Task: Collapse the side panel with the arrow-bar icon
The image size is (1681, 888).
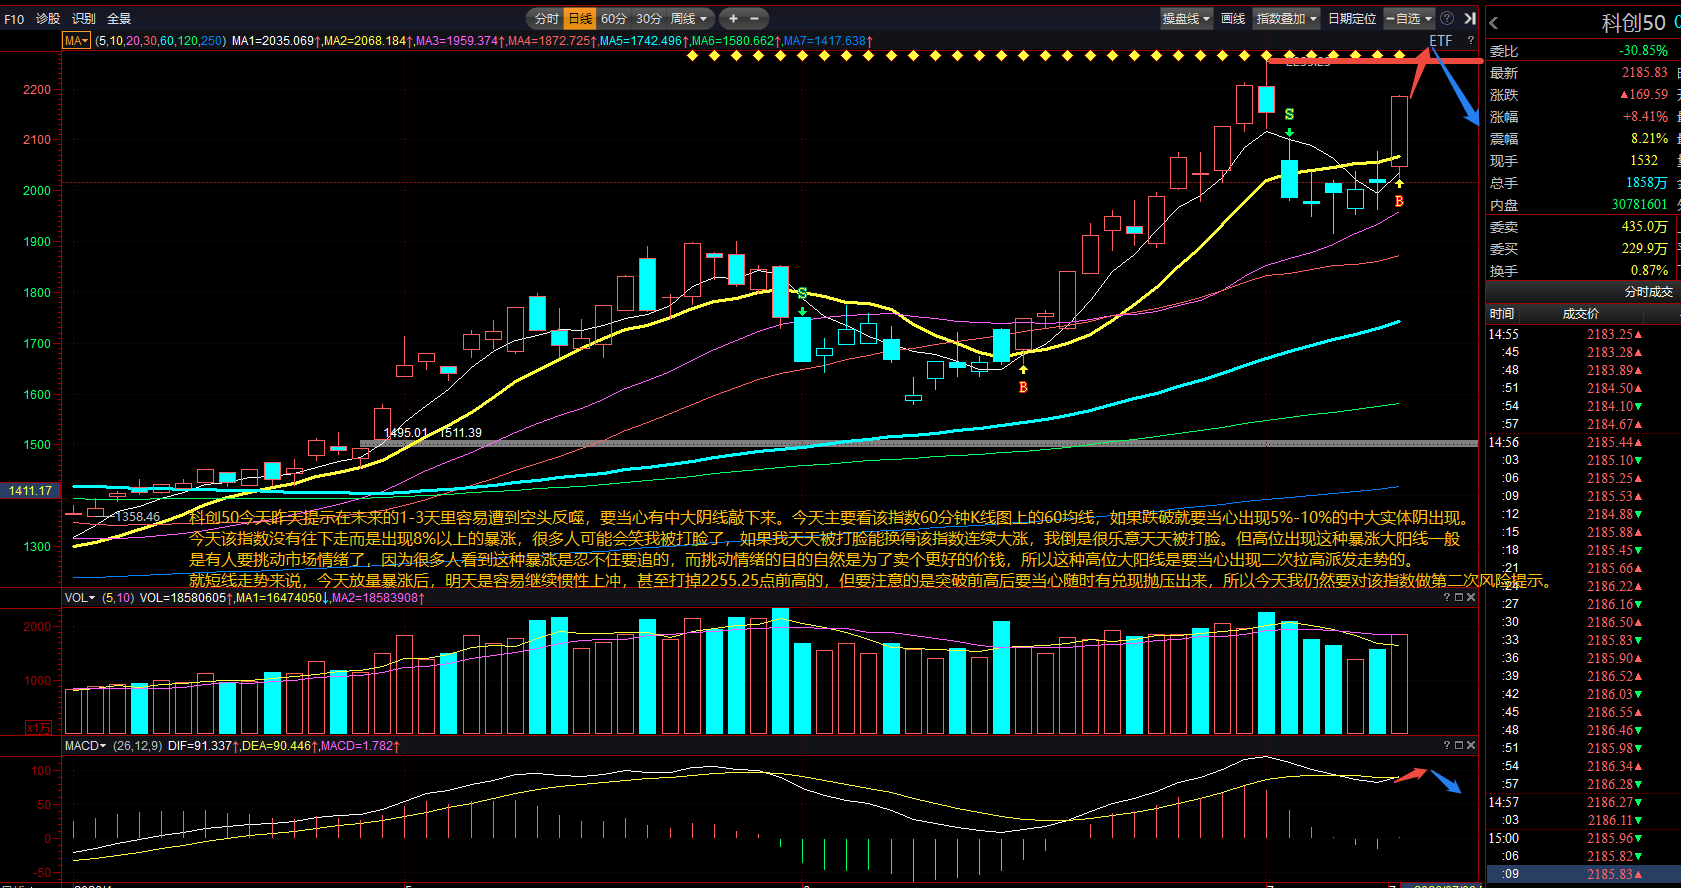Action: 1470,18
